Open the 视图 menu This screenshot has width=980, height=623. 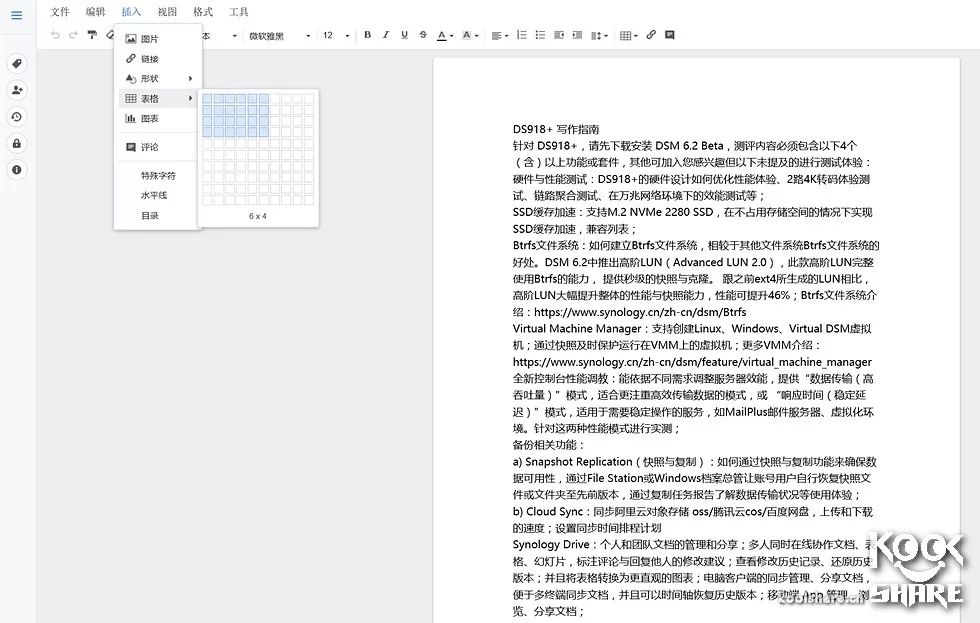point(168,12)
